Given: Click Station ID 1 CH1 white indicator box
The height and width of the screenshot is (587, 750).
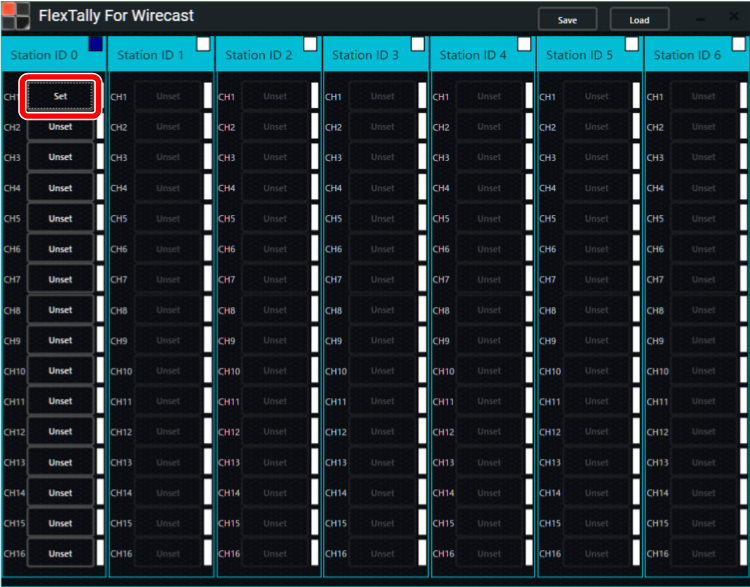Looking at the screenshot, I should click(x=208, y=97).
